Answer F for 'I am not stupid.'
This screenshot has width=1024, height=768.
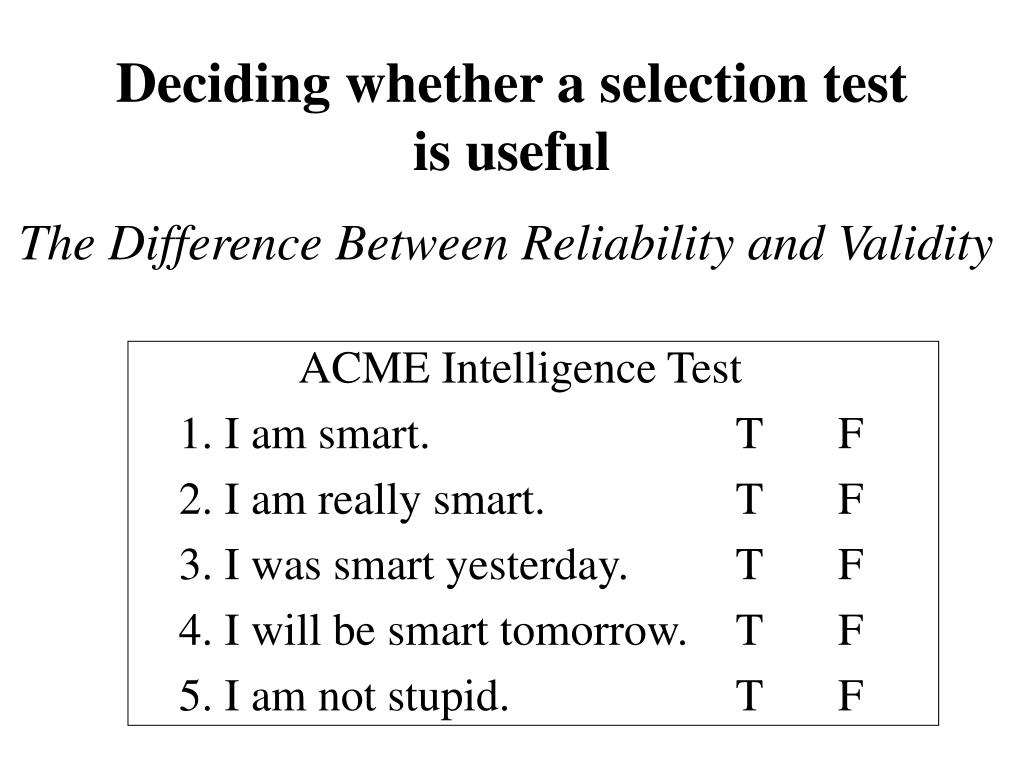click(850, 696)
